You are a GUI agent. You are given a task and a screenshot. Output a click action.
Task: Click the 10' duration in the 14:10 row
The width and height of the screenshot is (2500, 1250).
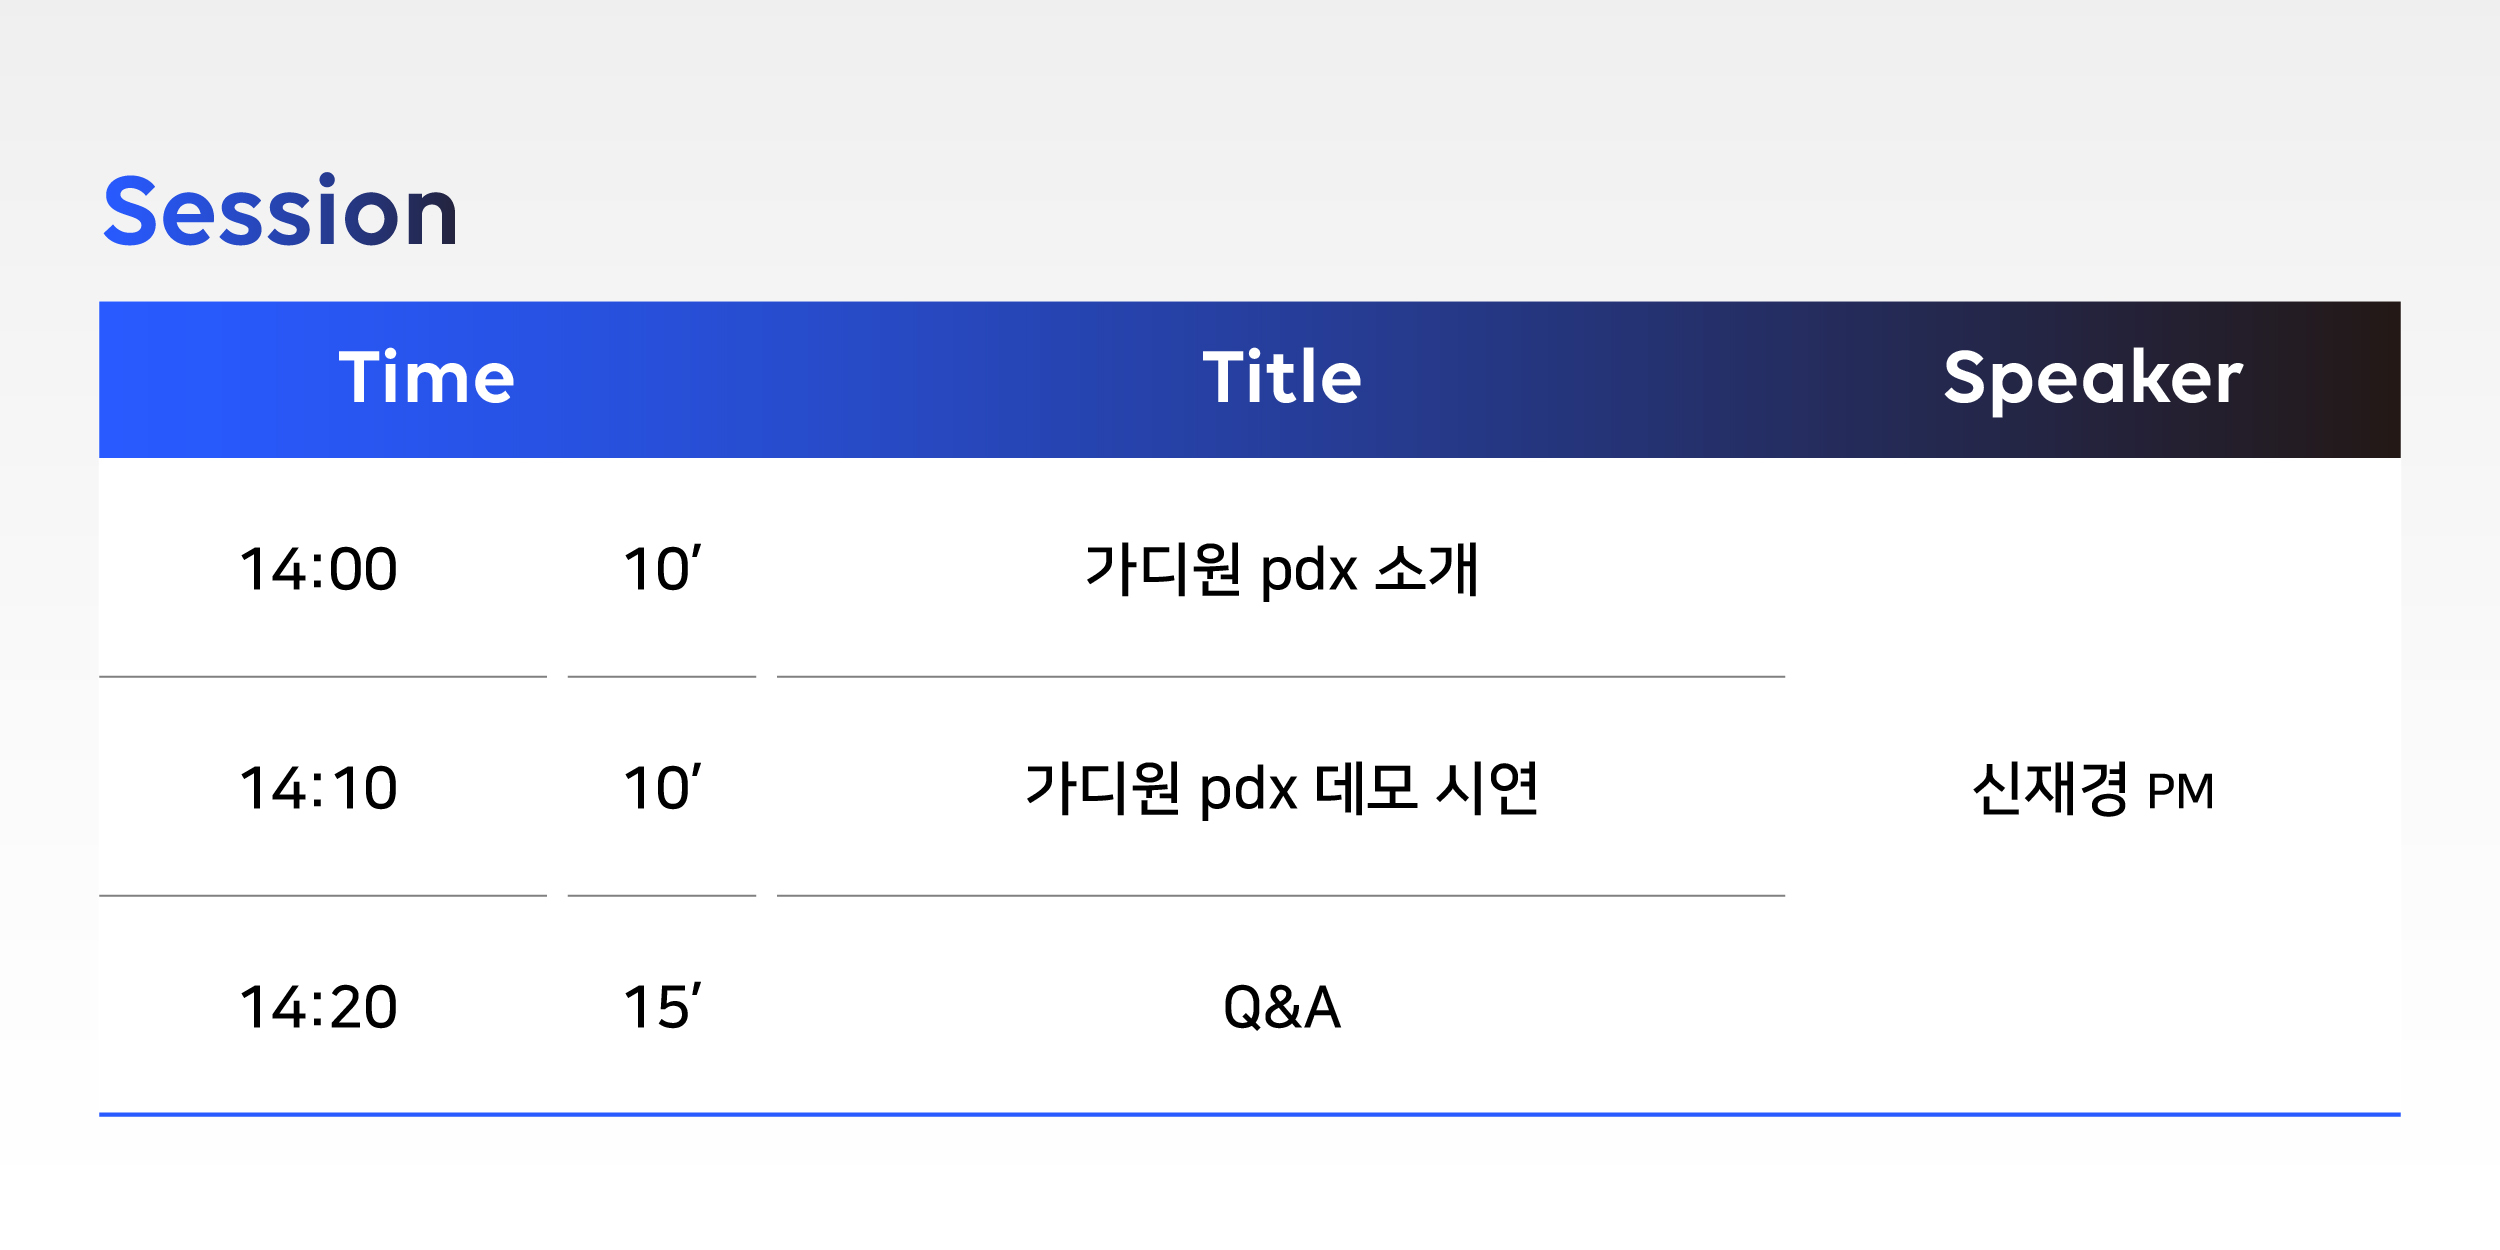click(662, 788)
